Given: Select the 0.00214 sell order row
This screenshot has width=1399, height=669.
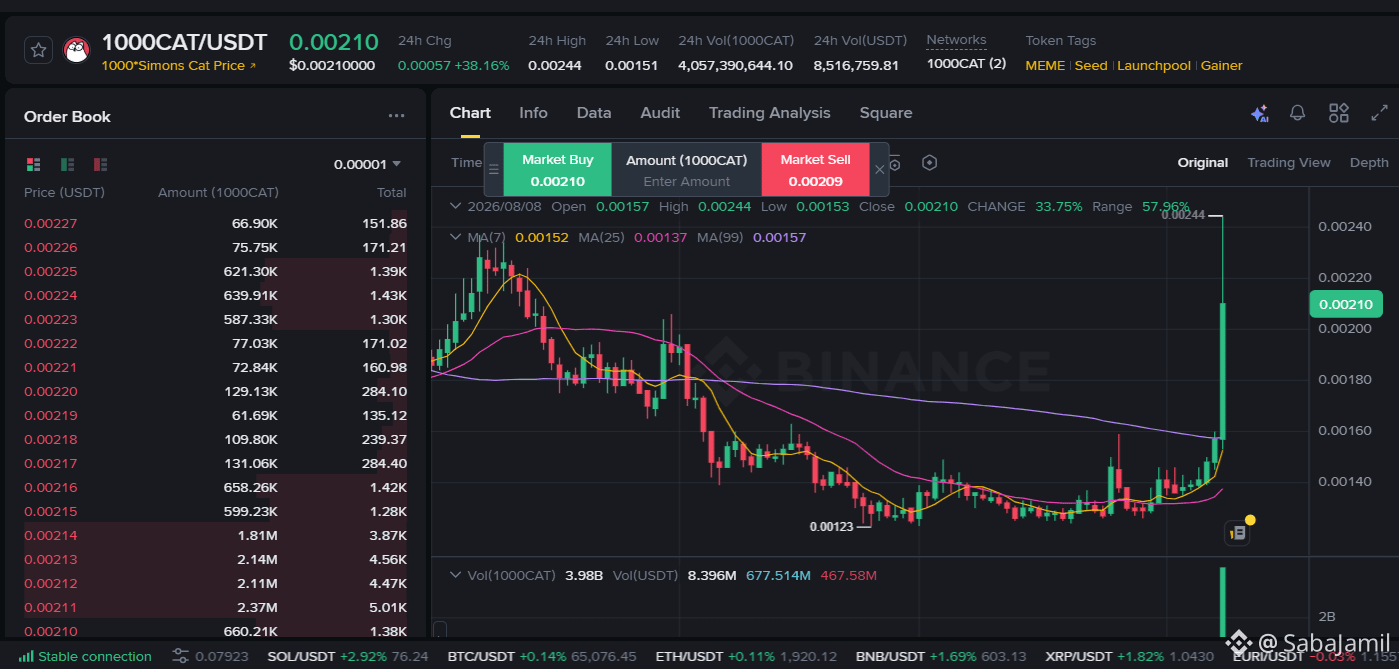Looking at the screenshot, I should click(x=215, y=535).
